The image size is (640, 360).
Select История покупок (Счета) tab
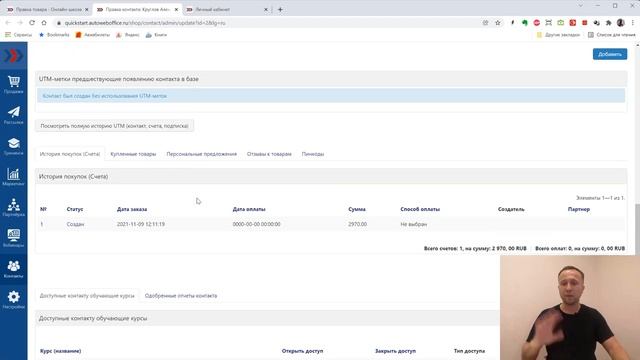coord(70,154)
